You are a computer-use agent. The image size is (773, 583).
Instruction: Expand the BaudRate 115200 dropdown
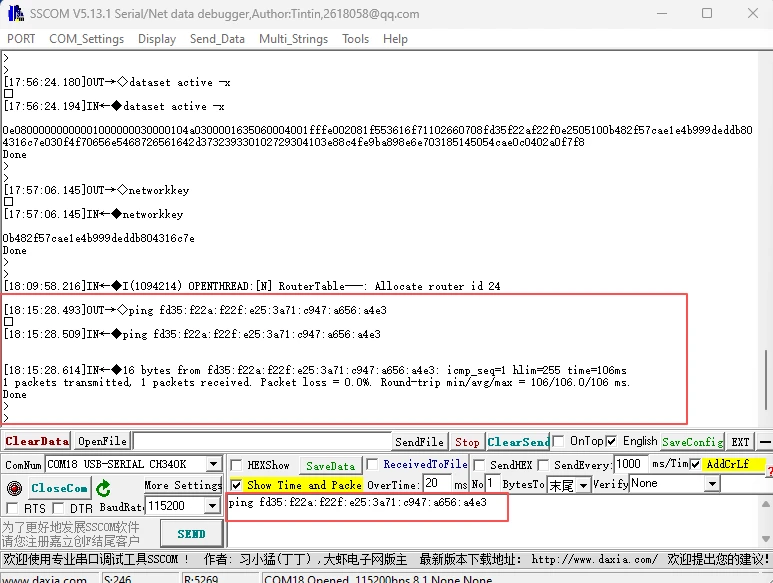pyautogui.click(x=213, y=507)
